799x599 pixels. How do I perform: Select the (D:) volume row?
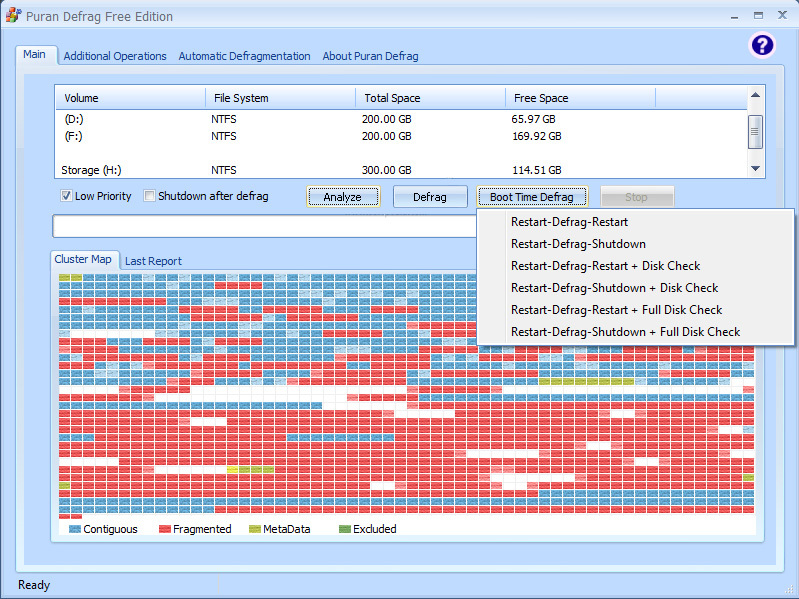coord(401,119)
